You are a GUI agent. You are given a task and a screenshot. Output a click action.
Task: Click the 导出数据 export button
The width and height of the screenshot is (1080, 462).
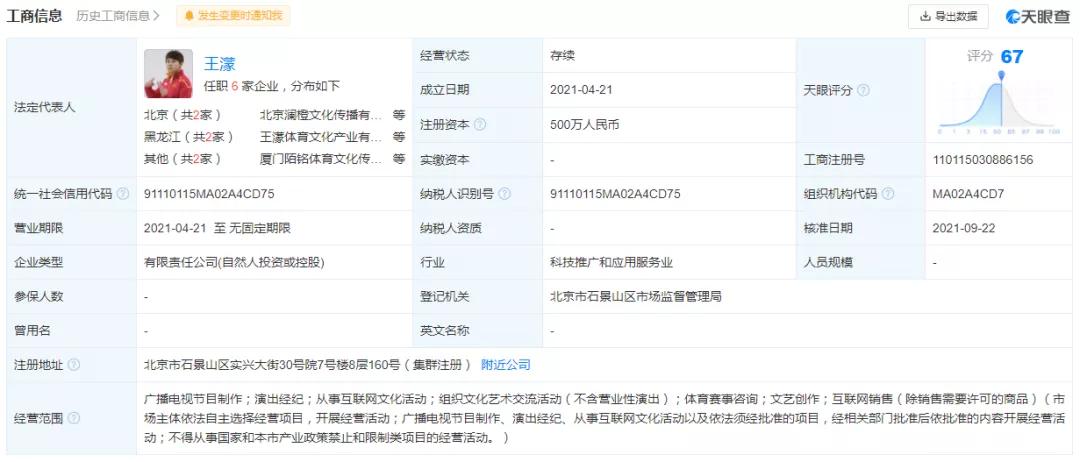point(948,17)
